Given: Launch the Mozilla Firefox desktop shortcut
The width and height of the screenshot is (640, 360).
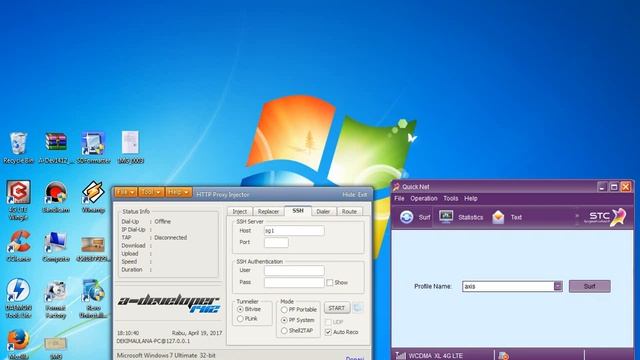Looking at the screenshot, I should 18,340.
